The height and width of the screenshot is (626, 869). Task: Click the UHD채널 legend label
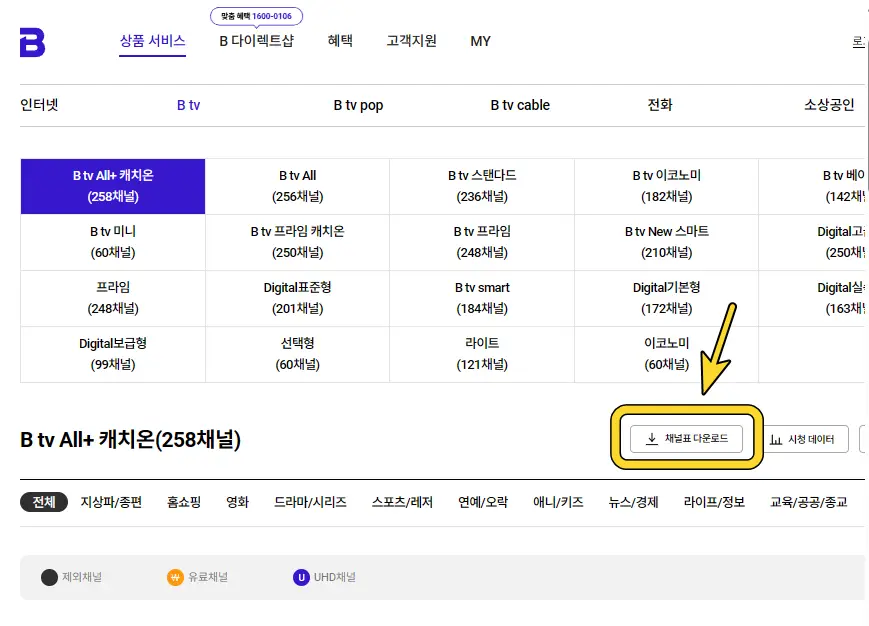(x=335, y=577)
